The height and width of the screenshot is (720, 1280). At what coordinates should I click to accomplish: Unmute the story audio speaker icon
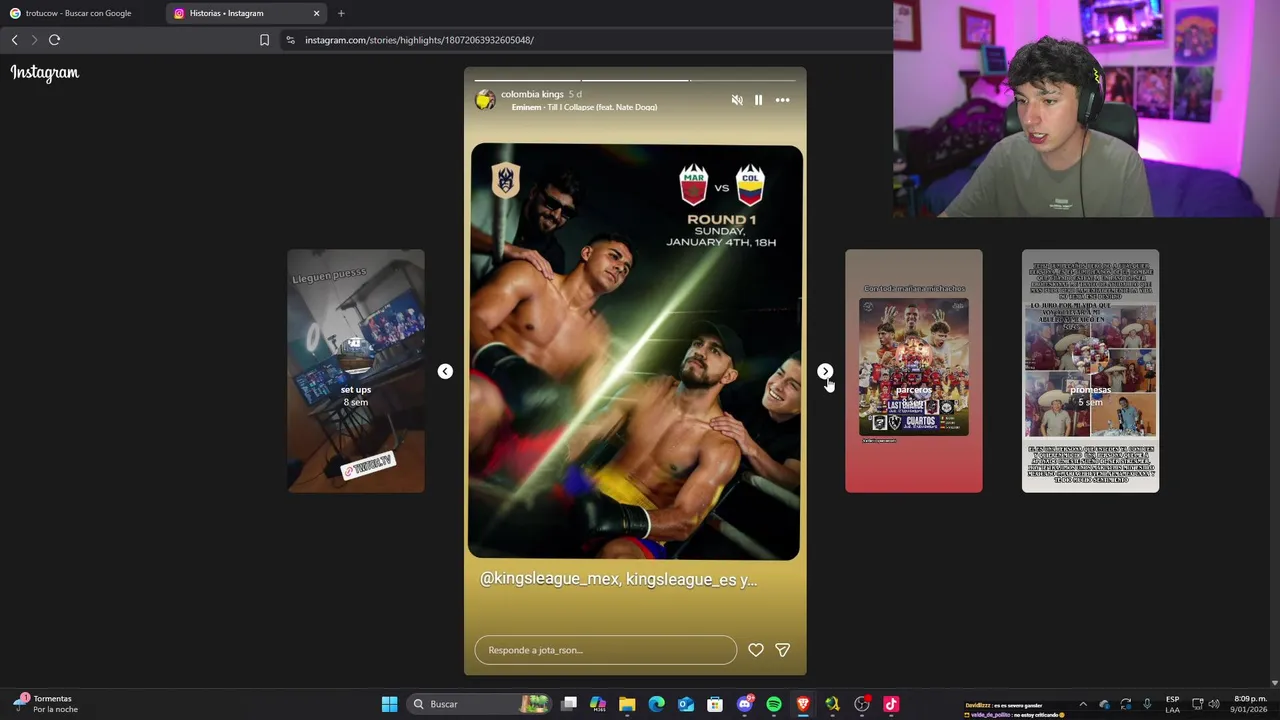tap(737, 100)
